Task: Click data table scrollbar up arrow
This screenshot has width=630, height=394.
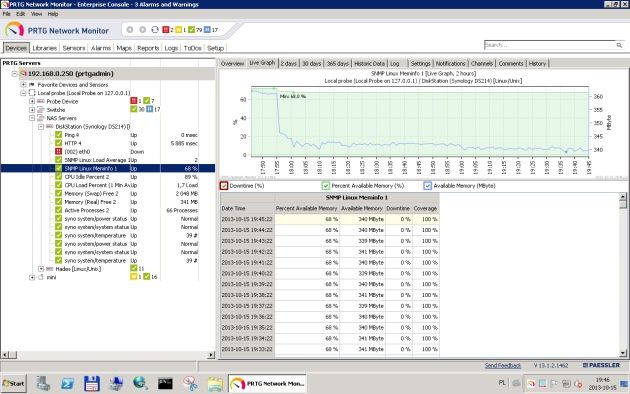Action: click(623, 197)
